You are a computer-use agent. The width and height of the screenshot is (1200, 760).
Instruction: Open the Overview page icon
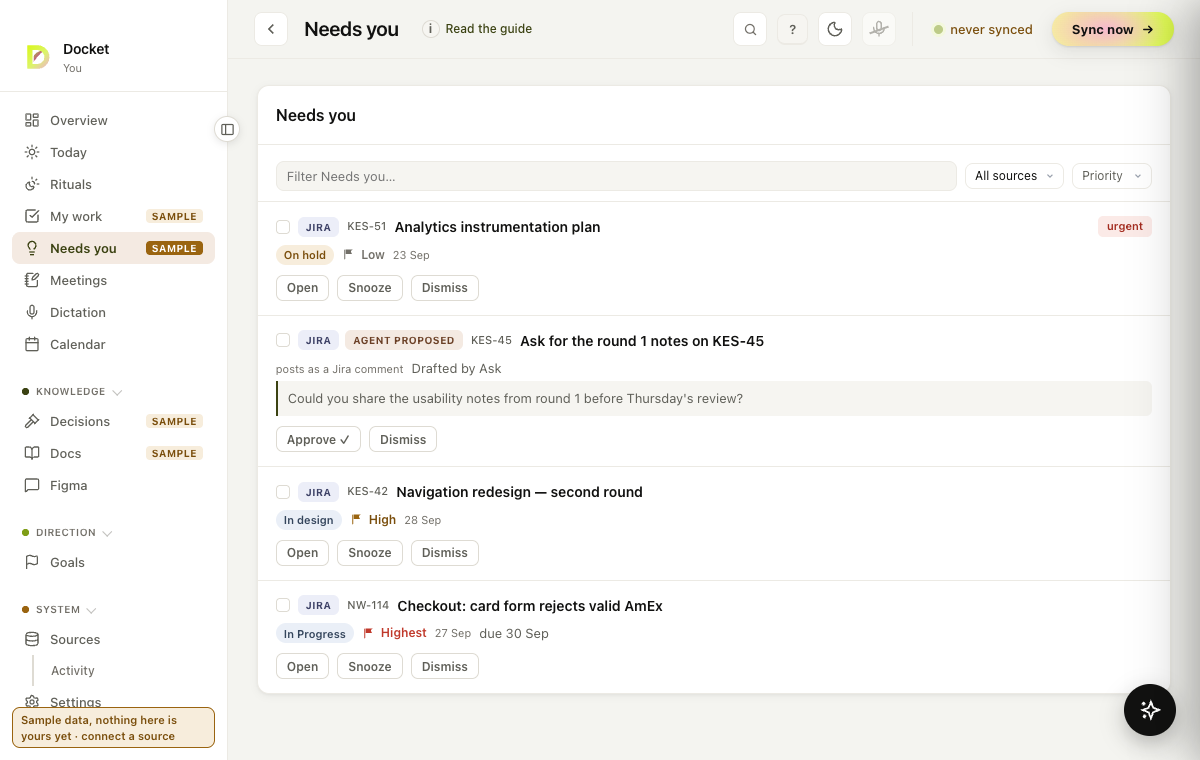(x=32, y=120)
